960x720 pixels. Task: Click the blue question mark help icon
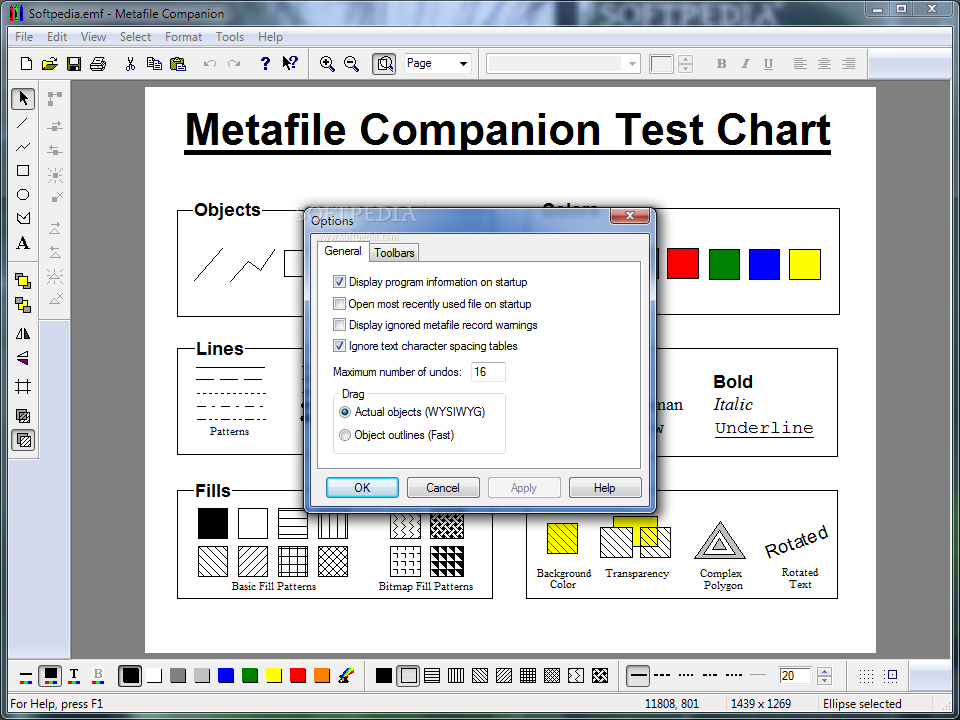[264, 63]
